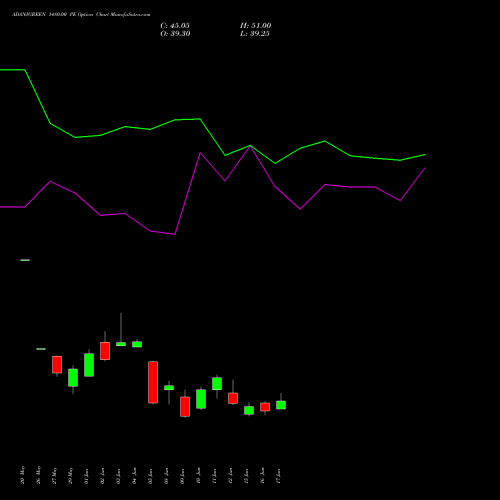Screen dimensions: 500x500
Task: Click the ADANIGREEN PE Options chart title
Action: tap(81, 15)
